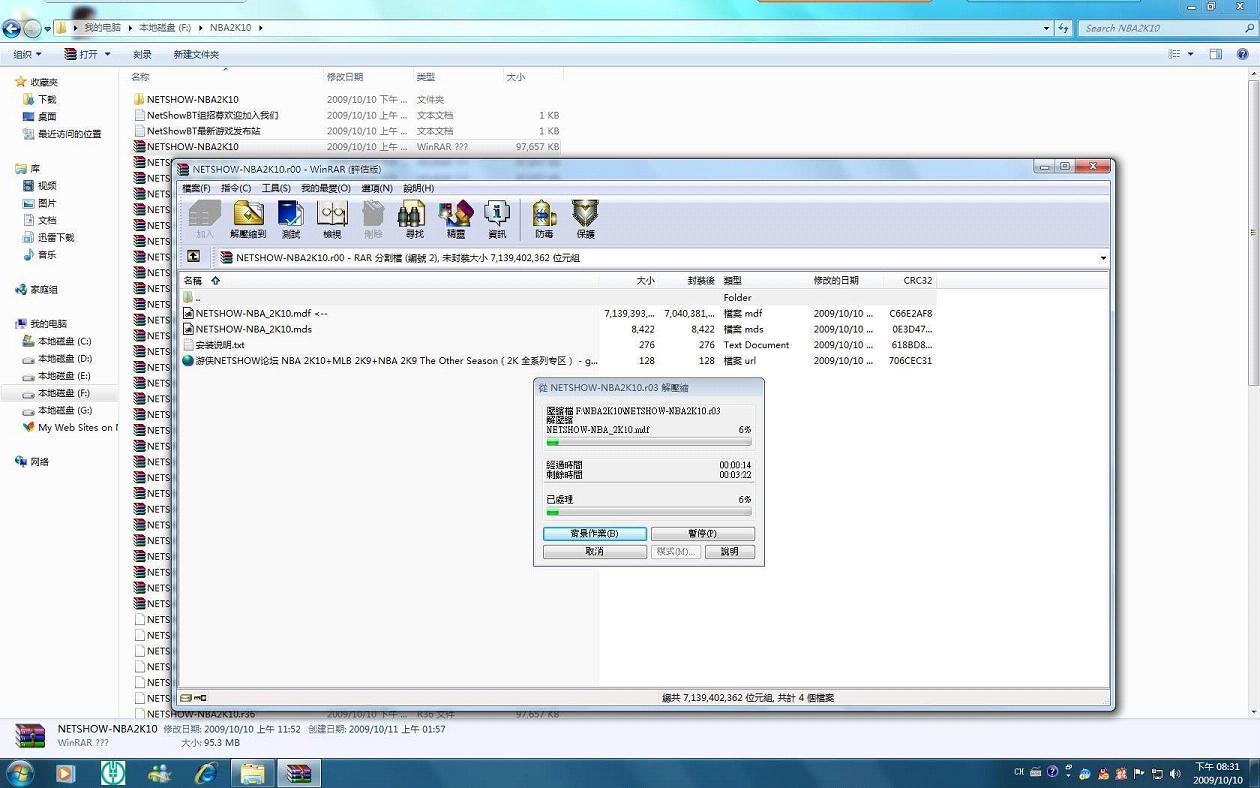
Task: Open the 選項(N) menu in WinRAR
Action: pos(377,188)
